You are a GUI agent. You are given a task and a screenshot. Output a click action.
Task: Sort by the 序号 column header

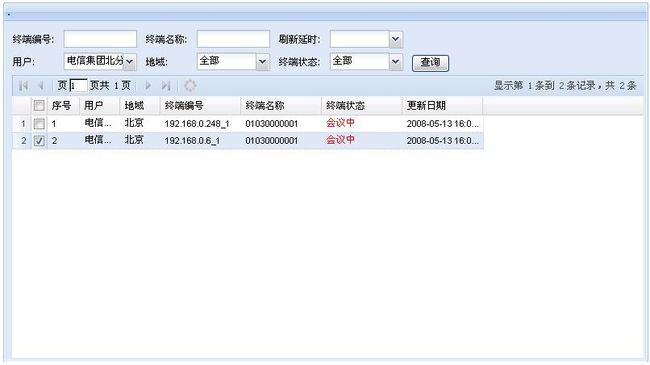pyautogui.click(x=63, y=106)
